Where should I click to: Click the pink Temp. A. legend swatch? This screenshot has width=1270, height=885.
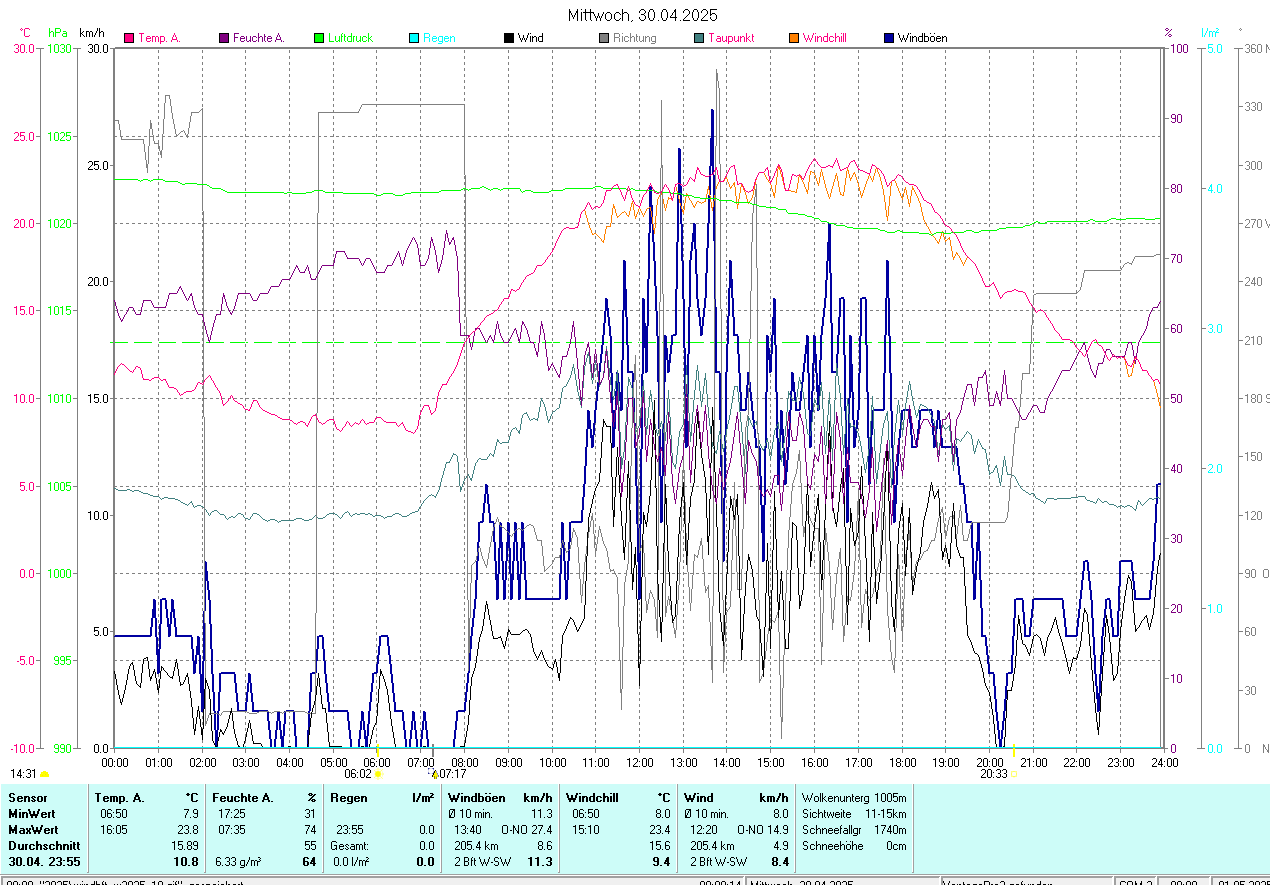tap(129, 38)
